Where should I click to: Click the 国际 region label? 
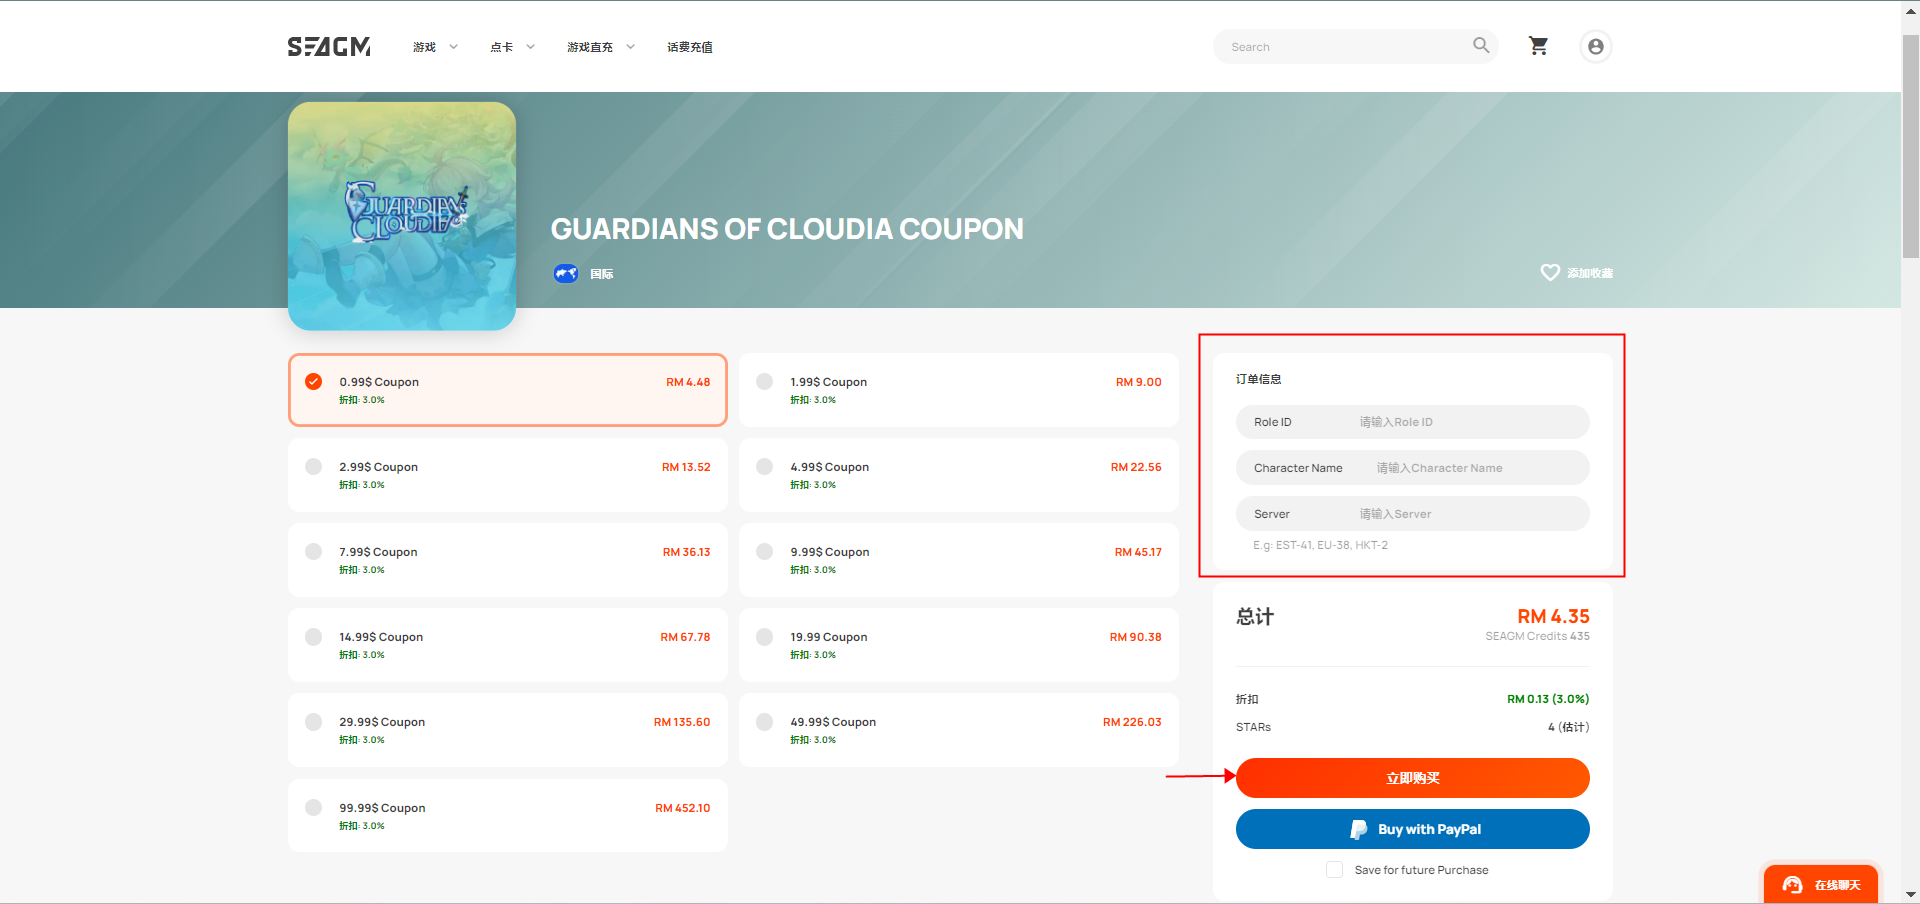[x=602, y=274]
